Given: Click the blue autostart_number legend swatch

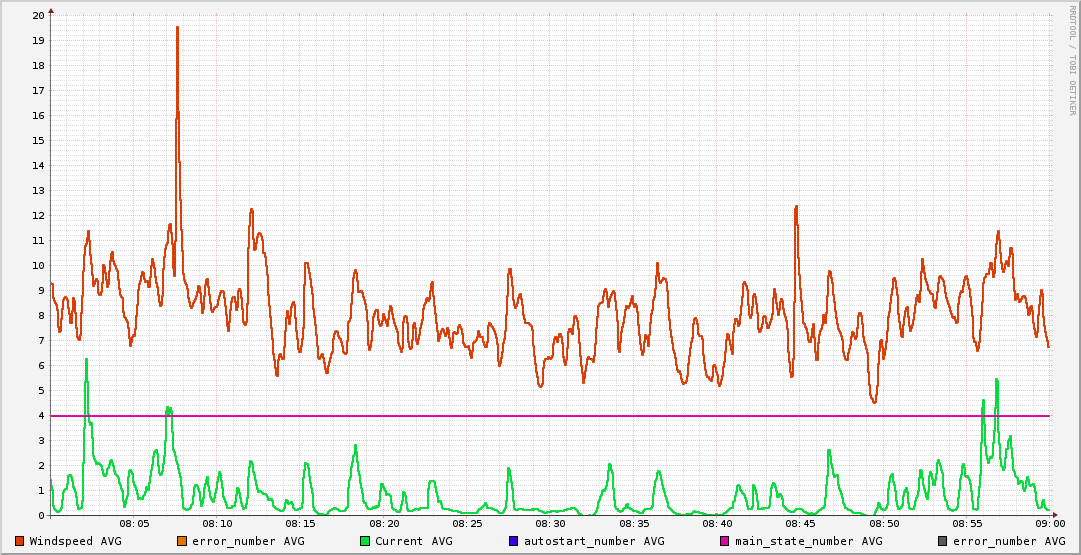Looking at the screenshot, I should pos(513,541).
